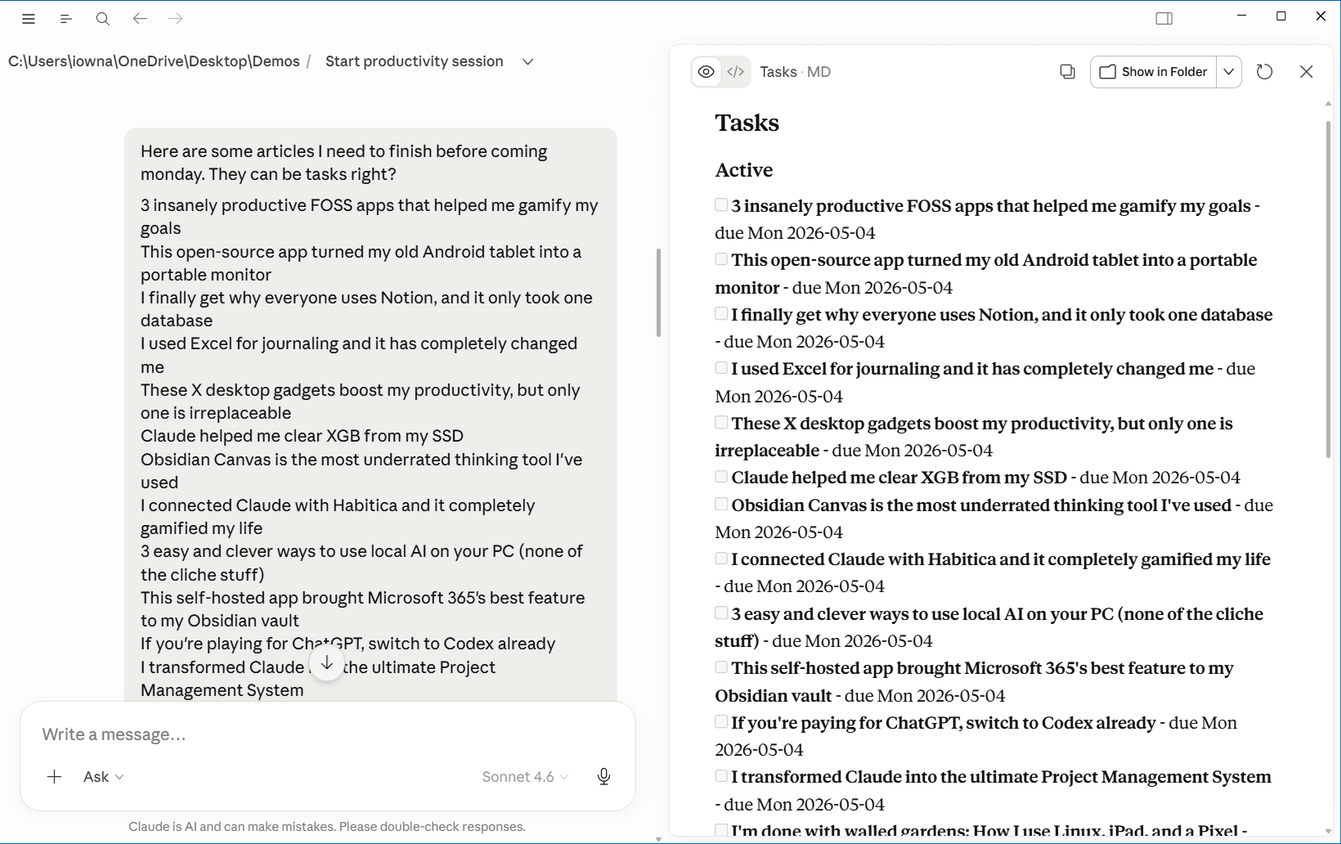Open the hamburger menu

pyautogui.click(x=28, y=19)
